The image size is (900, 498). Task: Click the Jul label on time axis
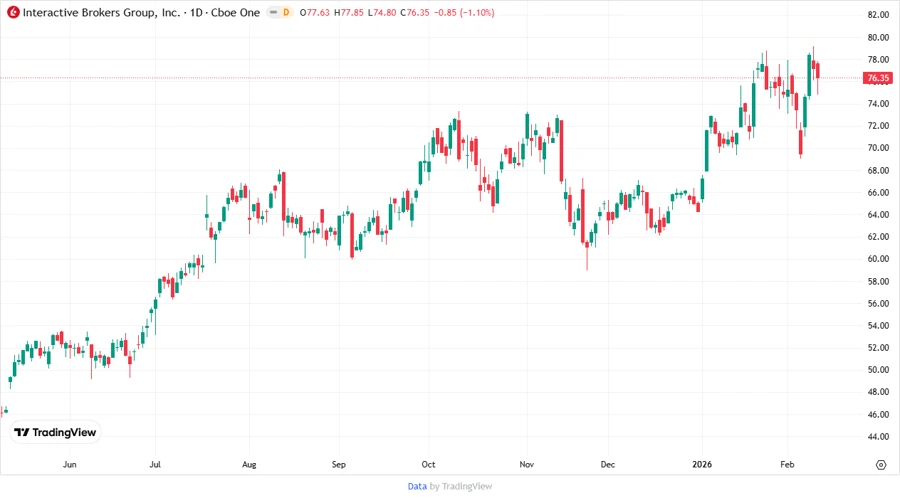click(155, 464)
